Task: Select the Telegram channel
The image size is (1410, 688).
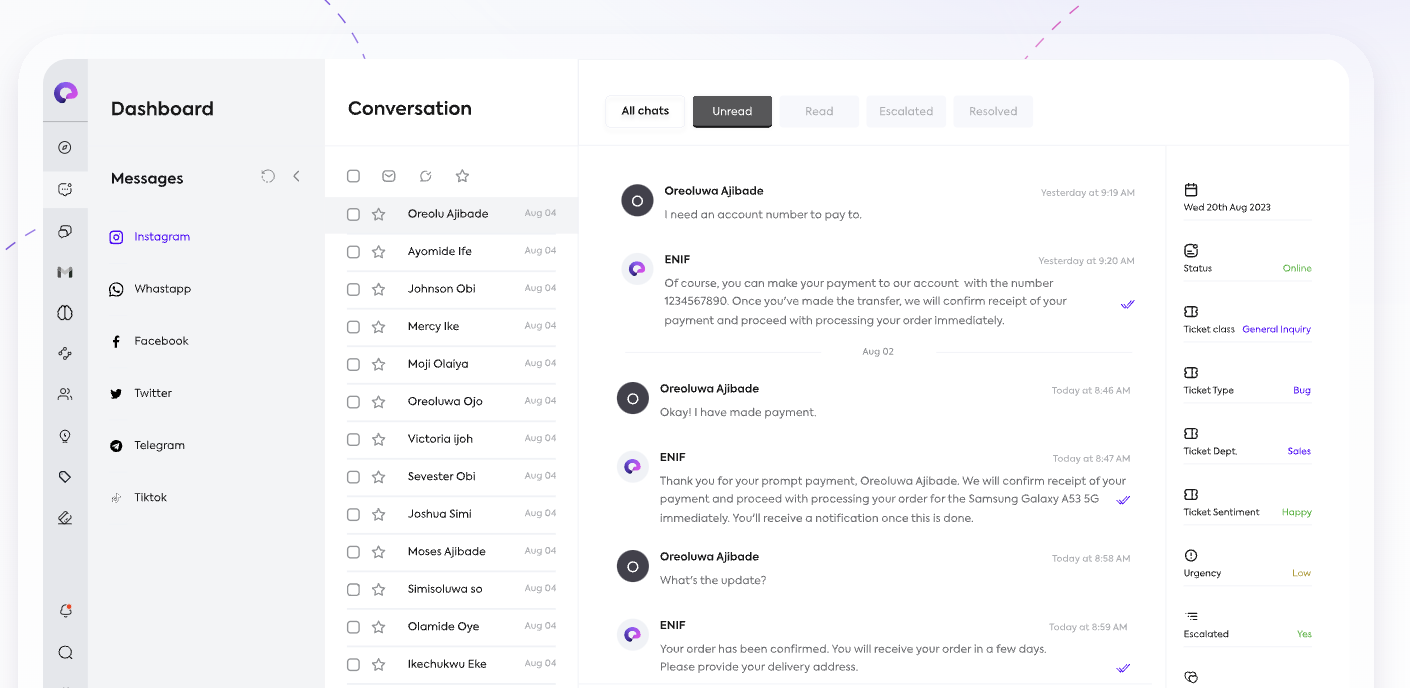Action: click(x=147, y=445)
